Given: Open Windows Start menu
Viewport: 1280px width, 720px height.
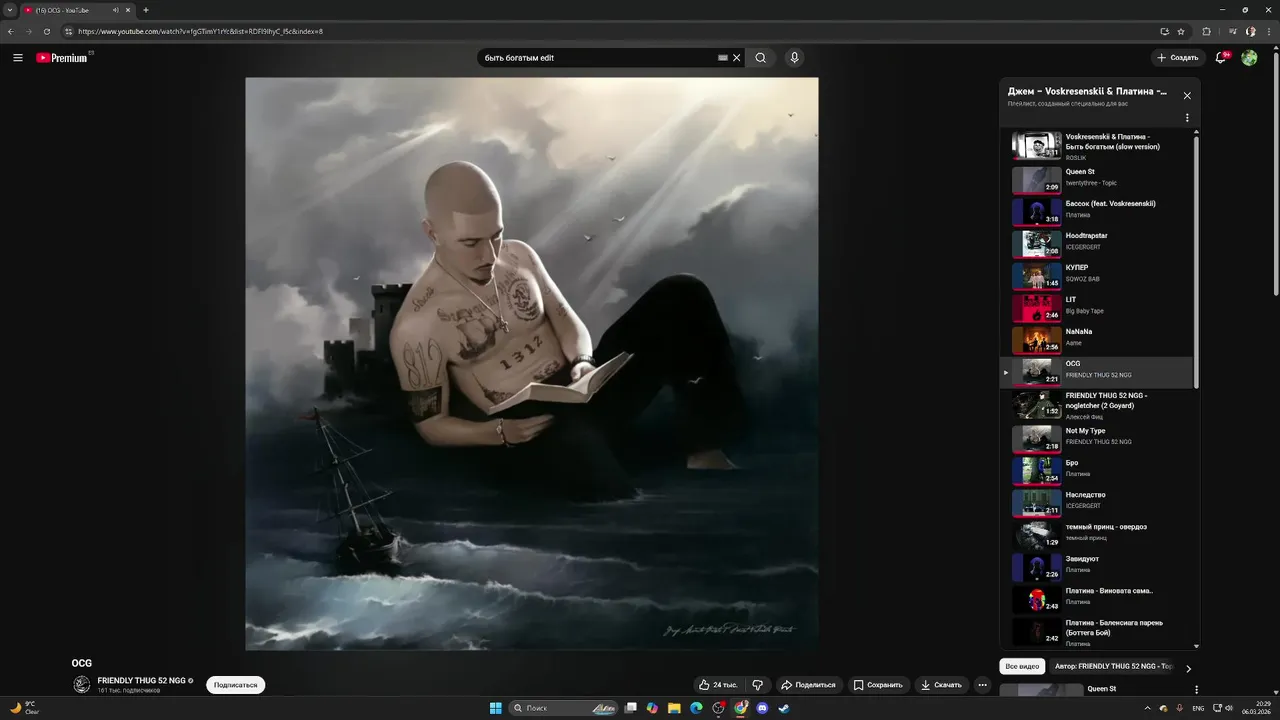Looking at the screenshot, I should (496, 708).
